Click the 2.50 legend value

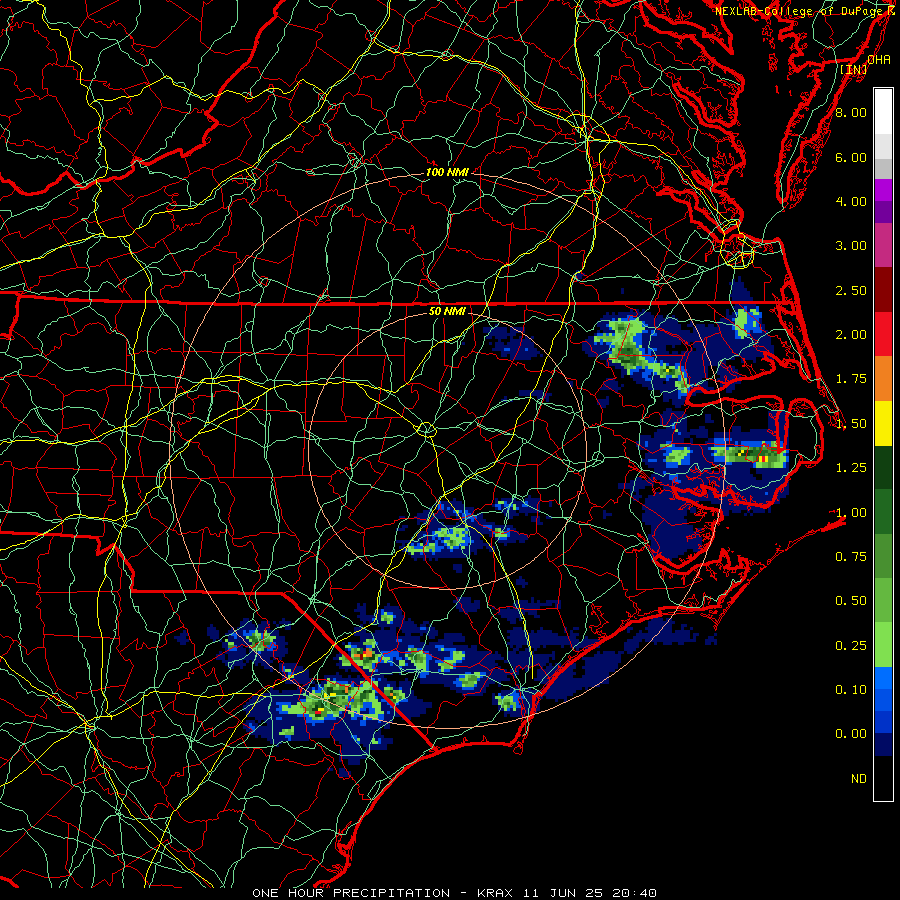point(851,290)
